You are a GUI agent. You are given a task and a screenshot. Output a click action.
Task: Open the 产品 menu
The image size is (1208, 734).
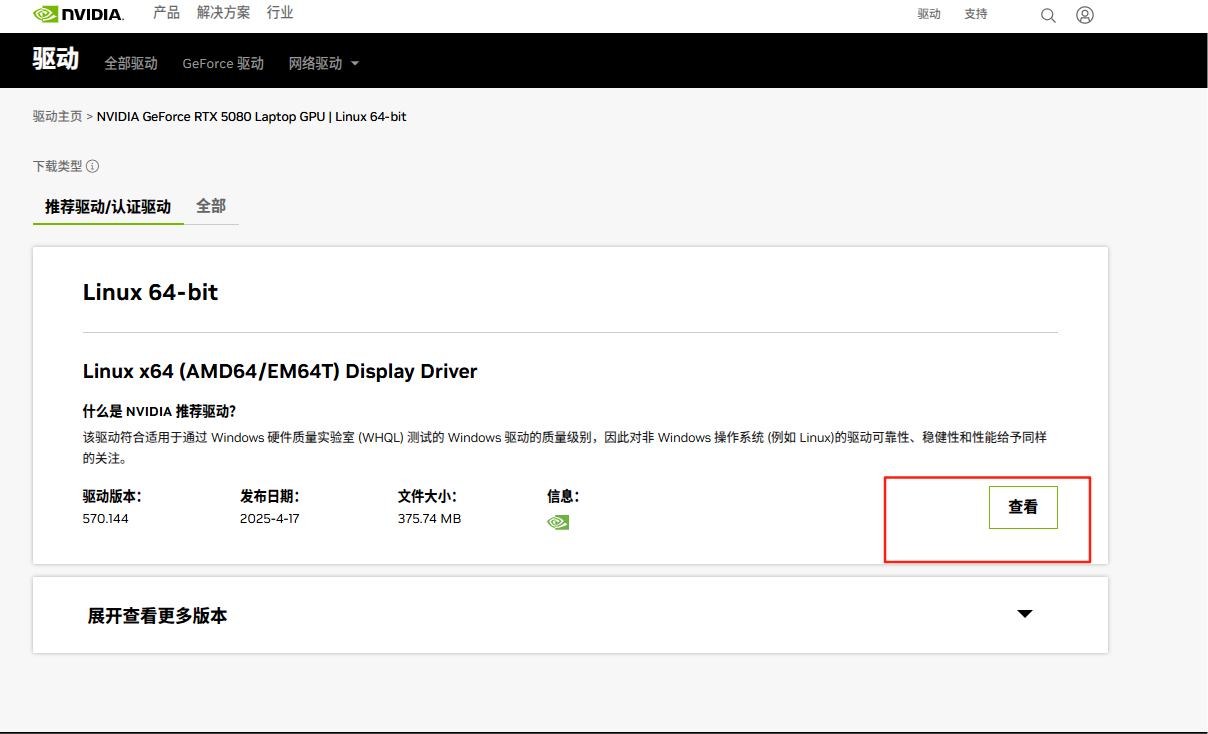(x=166, y=13)
